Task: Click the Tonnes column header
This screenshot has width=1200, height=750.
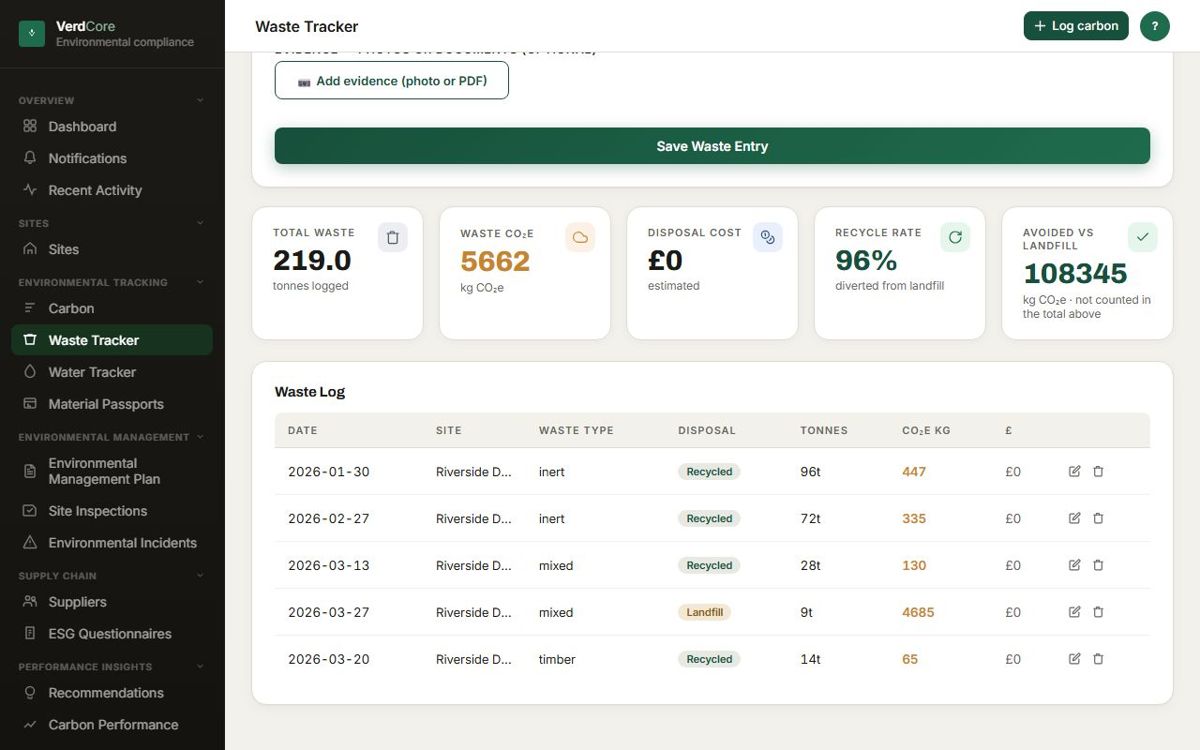Action: pos(824,430)
